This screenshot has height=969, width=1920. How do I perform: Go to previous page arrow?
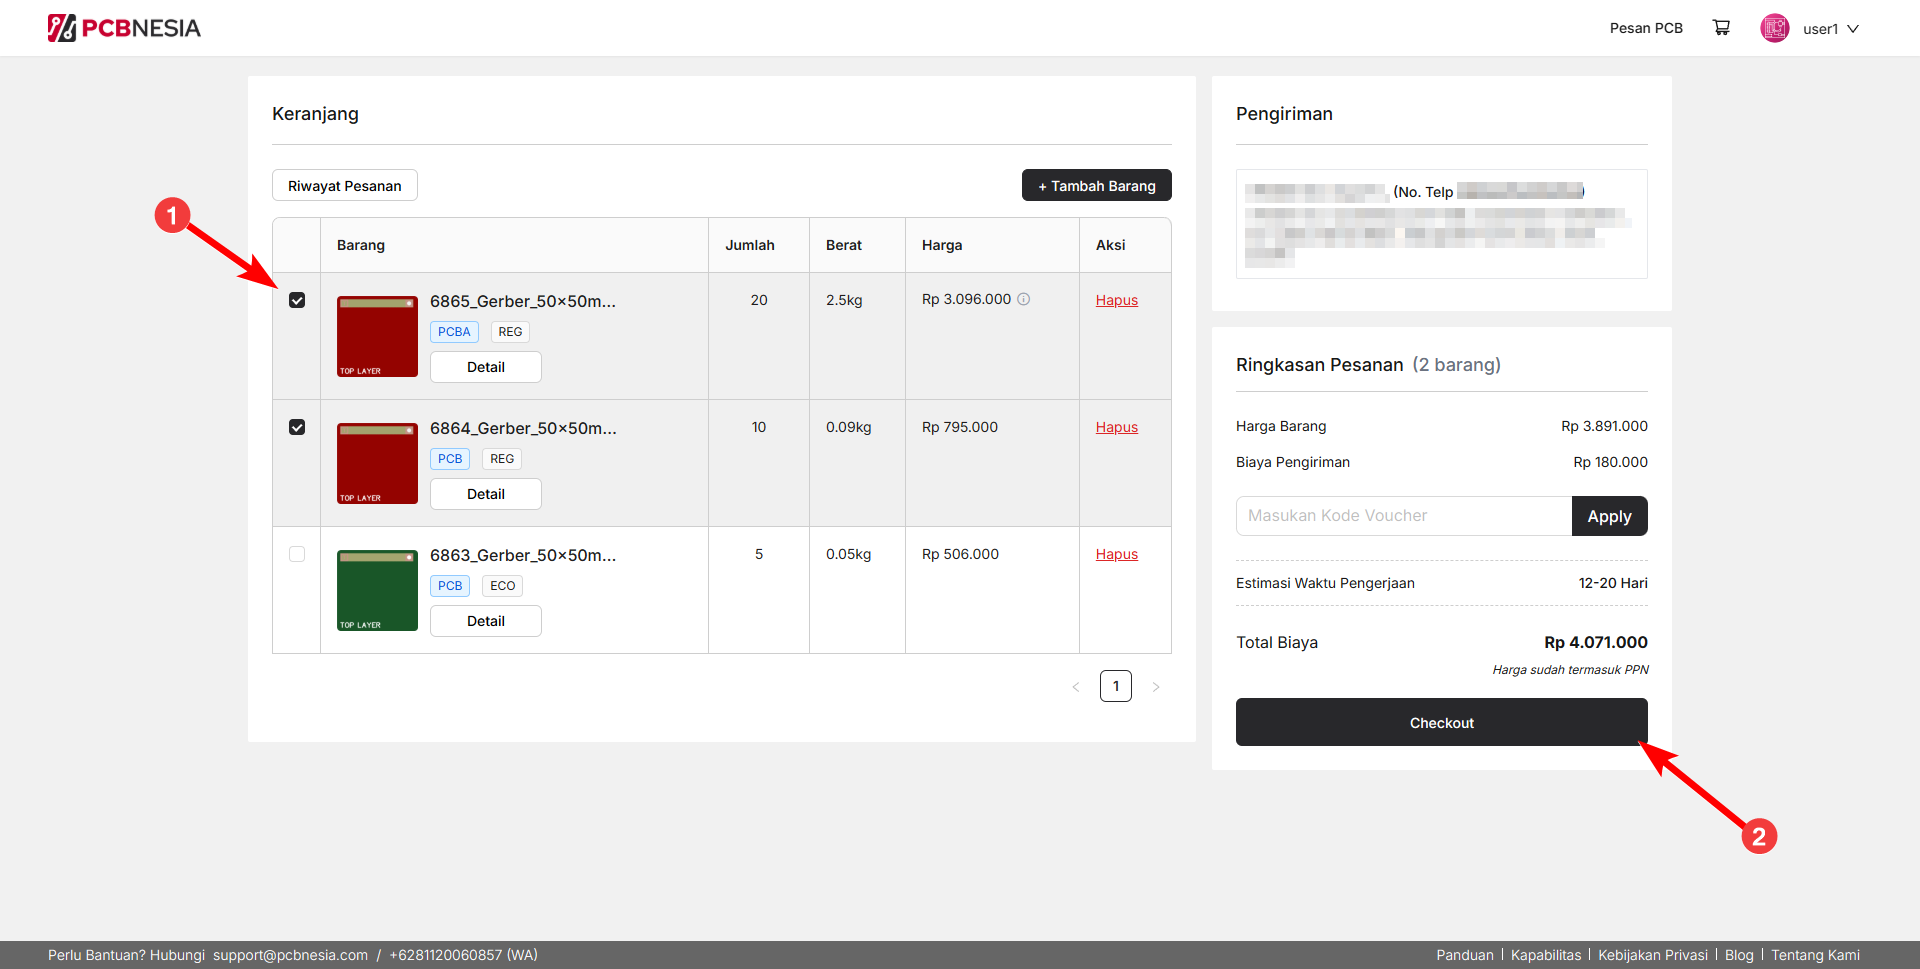point(1076,687)
